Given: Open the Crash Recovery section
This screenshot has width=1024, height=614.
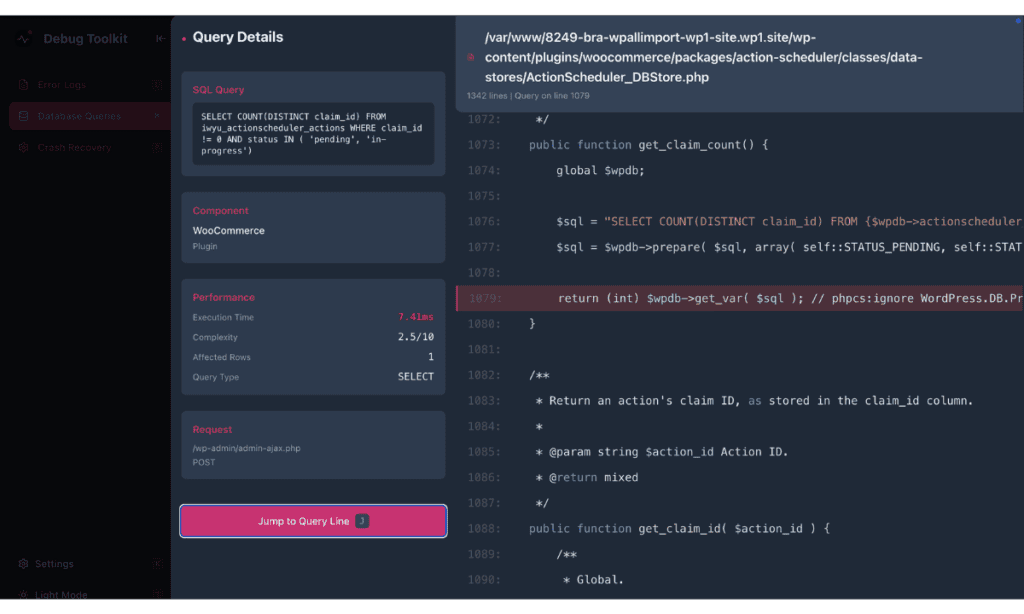Looking at the screenshot, I should pyautogui.click(x=89, y=148).
